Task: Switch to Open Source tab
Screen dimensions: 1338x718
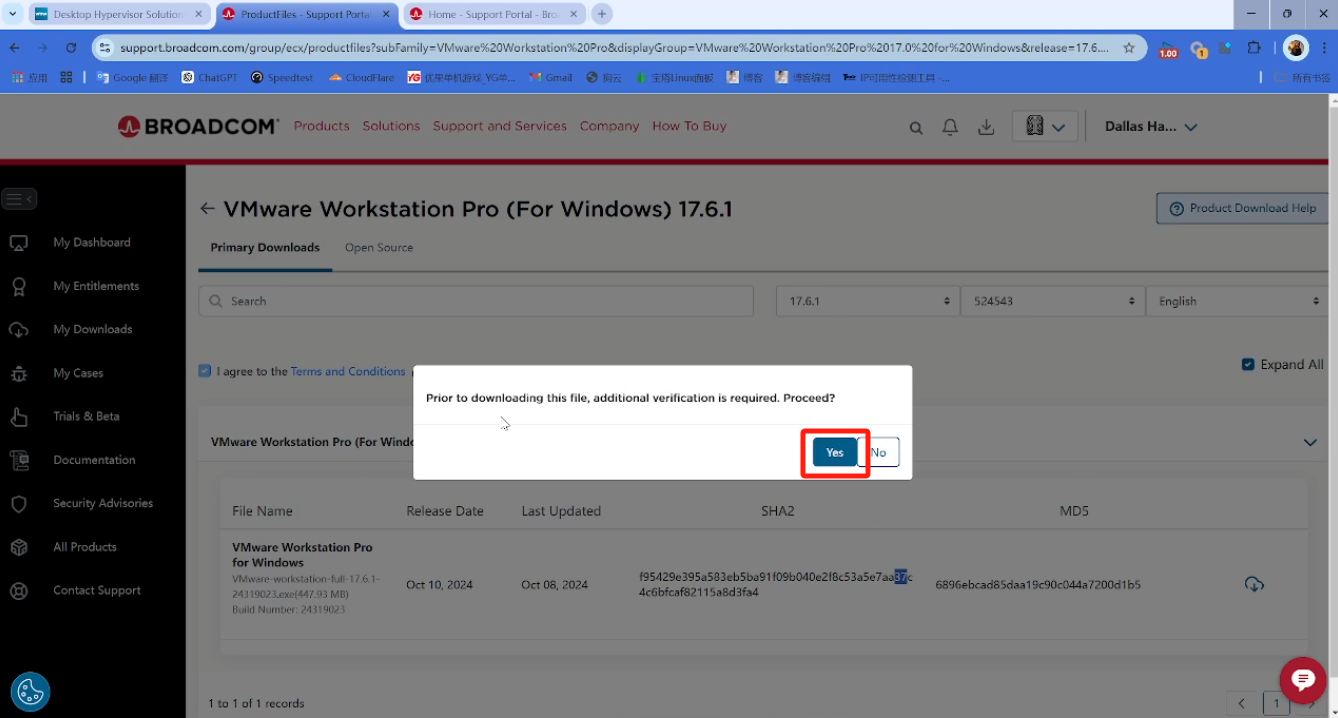Action: coord(379,247)
